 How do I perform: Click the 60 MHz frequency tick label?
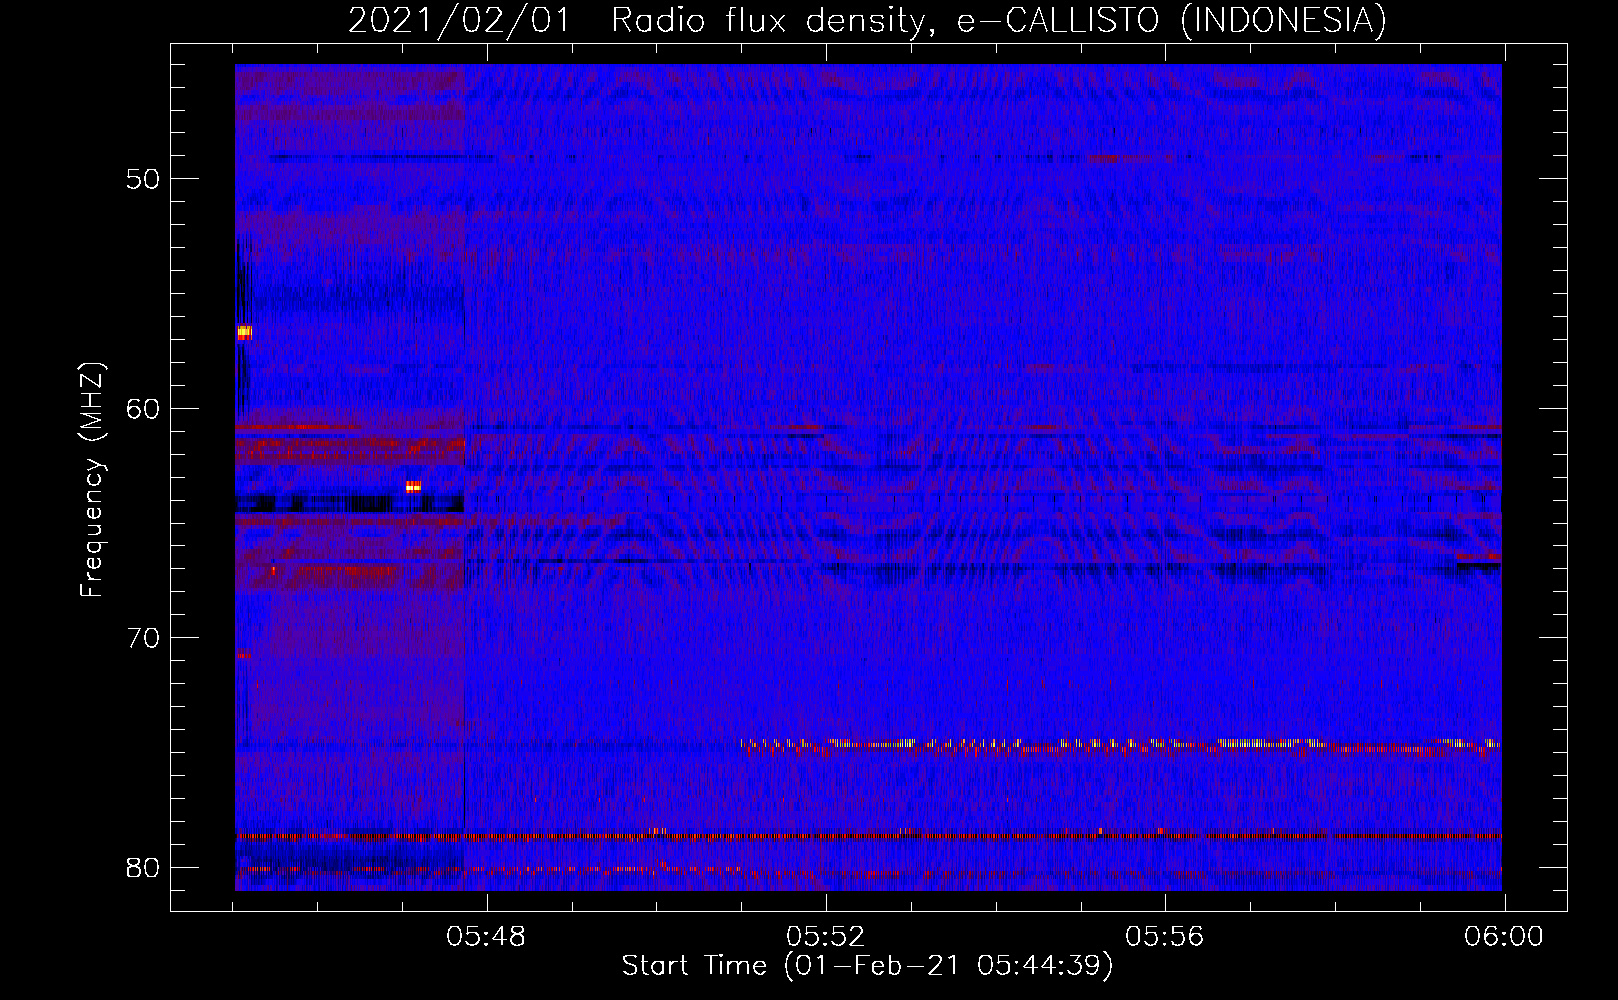143,409
